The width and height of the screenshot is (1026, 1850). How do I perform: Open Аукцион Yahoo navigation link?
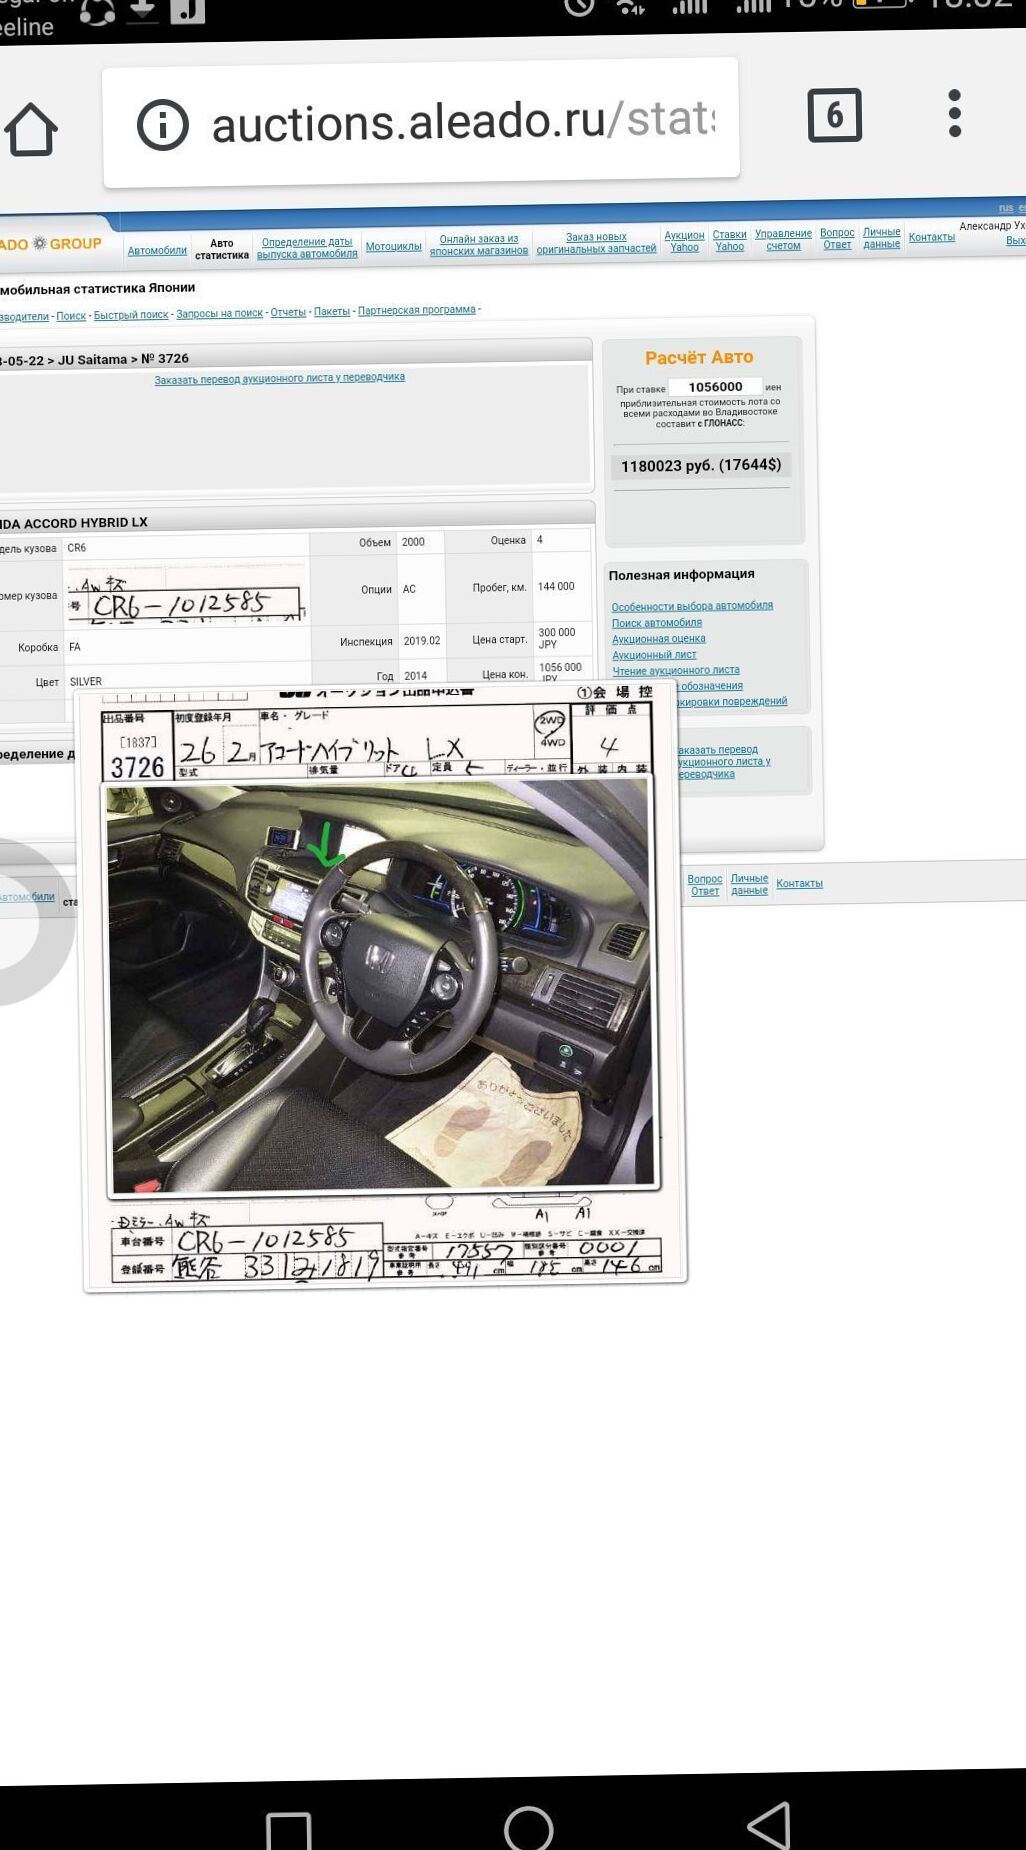tap(685, 241)
